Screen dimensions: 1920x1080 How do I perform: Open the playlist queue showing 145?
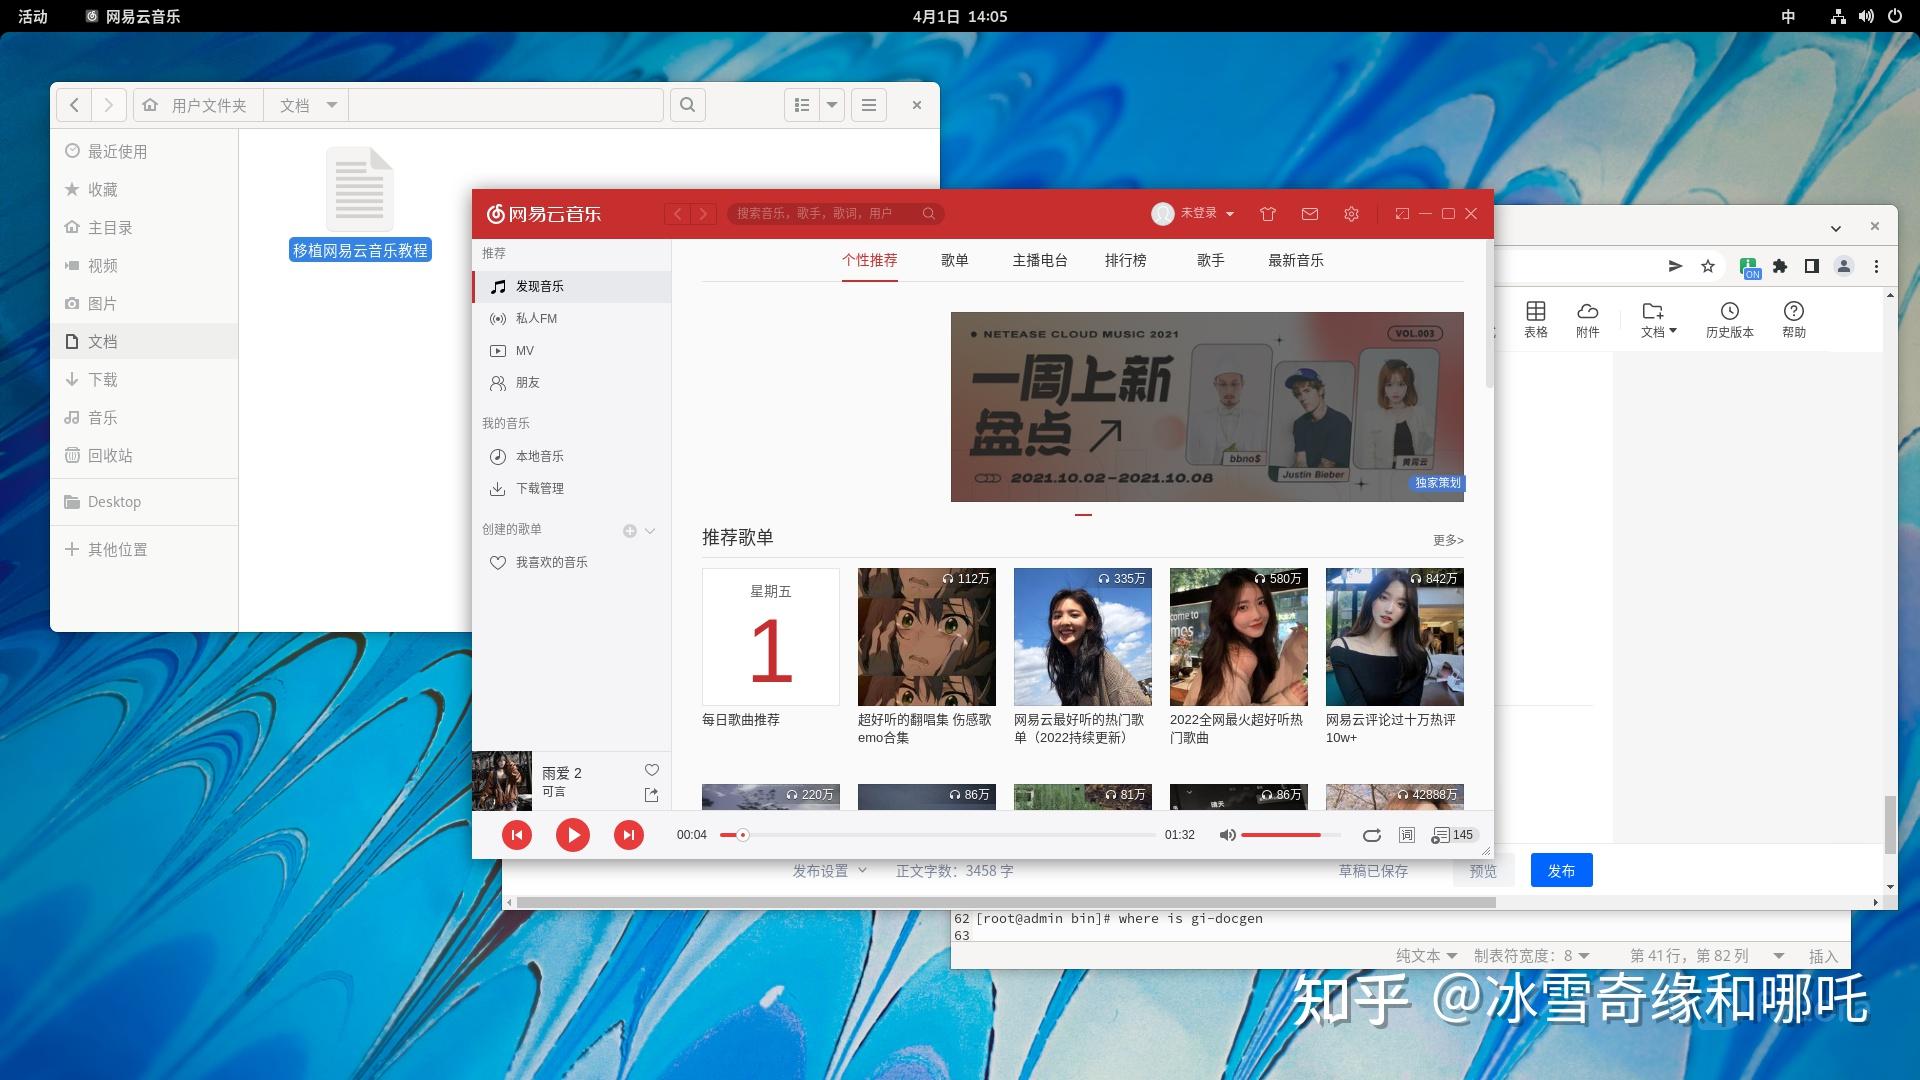point(1453,835)
